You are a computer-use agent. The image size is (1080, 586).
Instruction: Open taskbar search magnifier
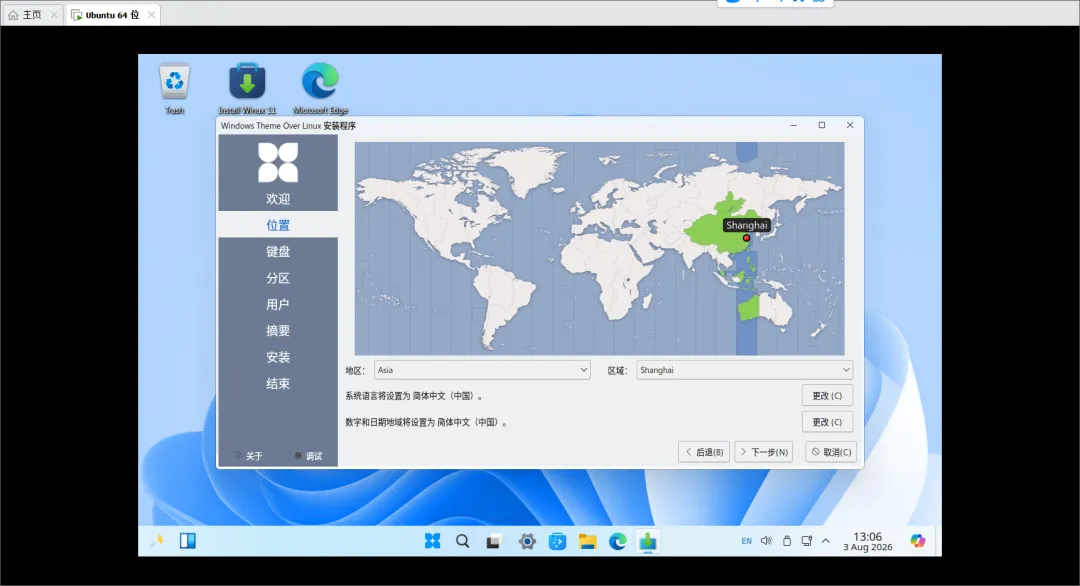pyautogui.click(x=463, y=541)
